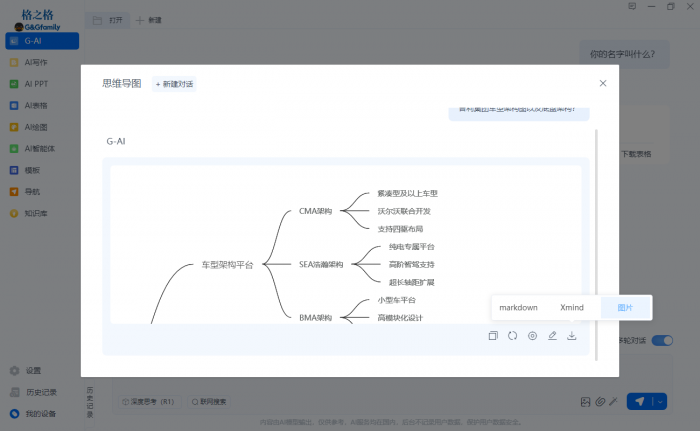Select the 超长轴距扩展 node
The image size is (700, 431).
coord(412,282)
